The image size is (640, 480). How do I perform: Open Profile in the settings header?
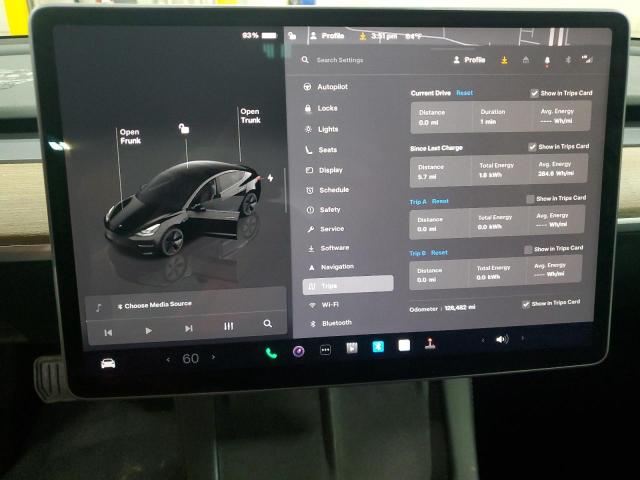pos(469,60)
